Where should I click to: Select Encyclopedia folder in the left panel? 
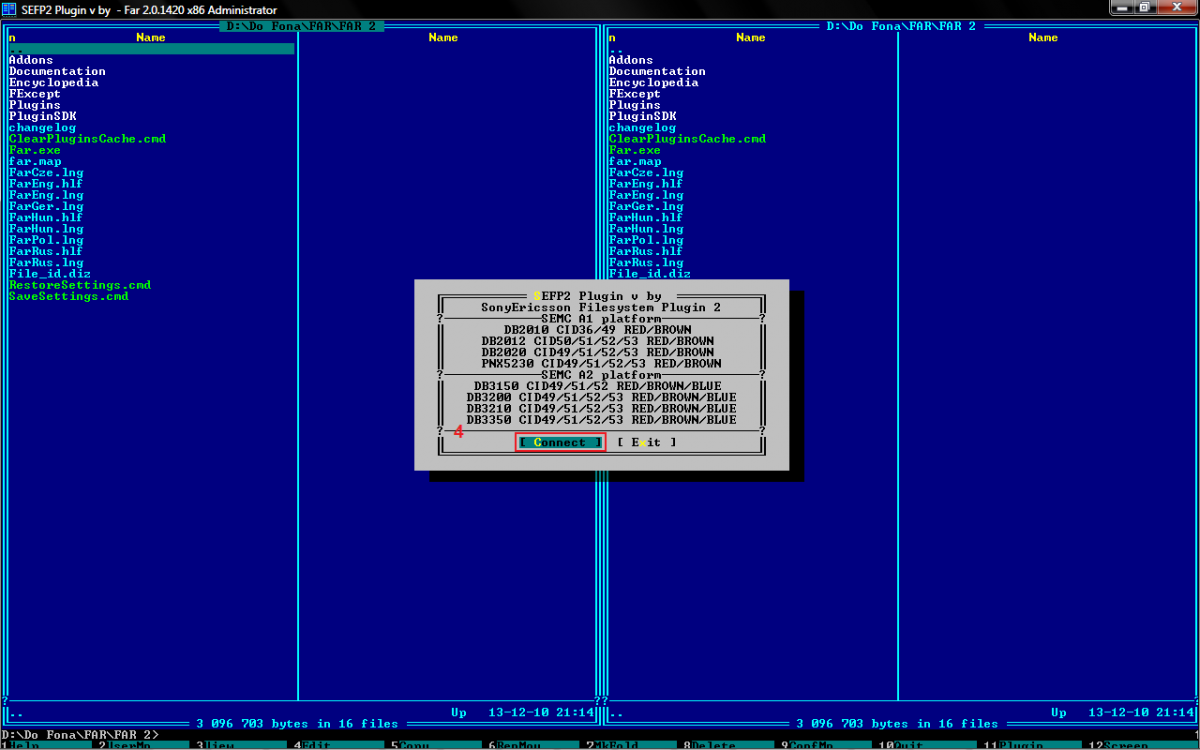click(x=53, y=82)
